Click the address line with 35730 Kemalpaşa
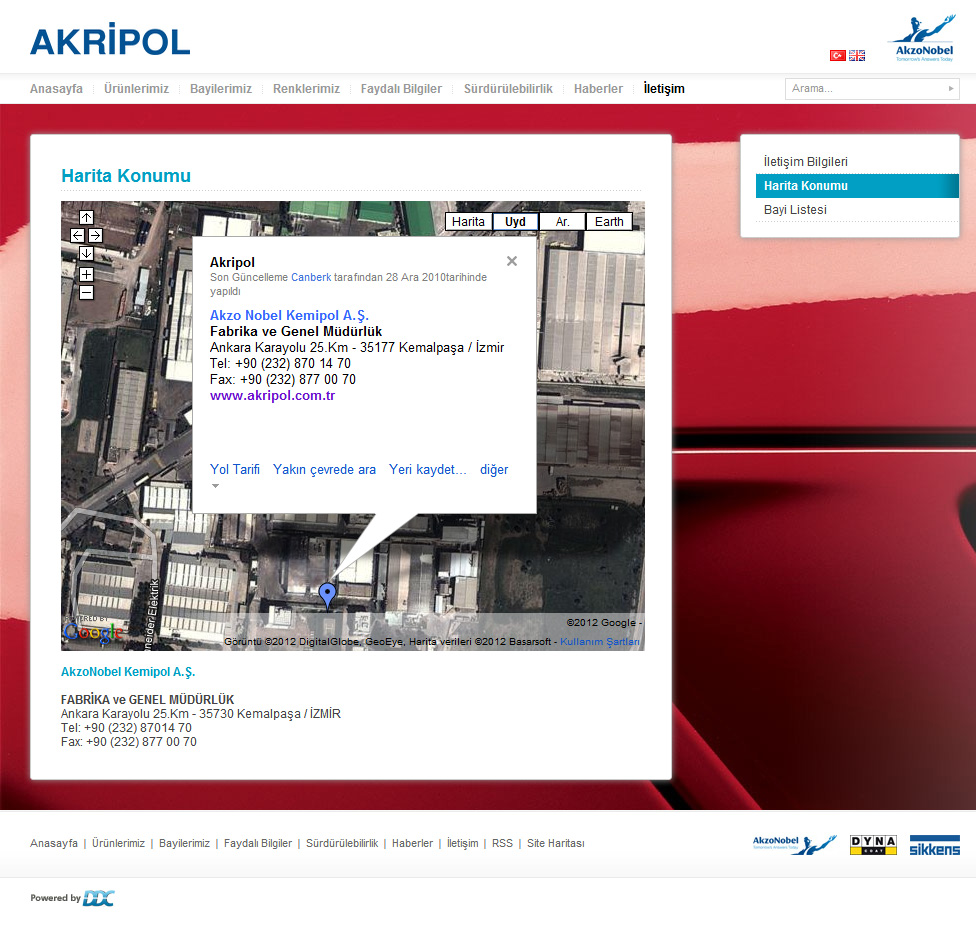 [201, 713]
